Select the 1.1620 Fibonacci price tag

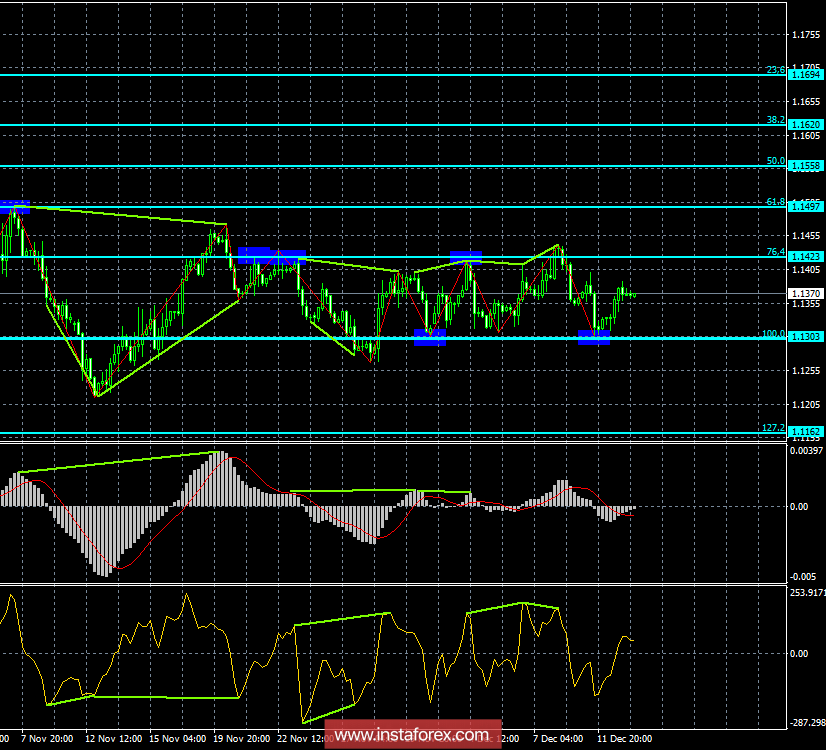click(805, 125)
